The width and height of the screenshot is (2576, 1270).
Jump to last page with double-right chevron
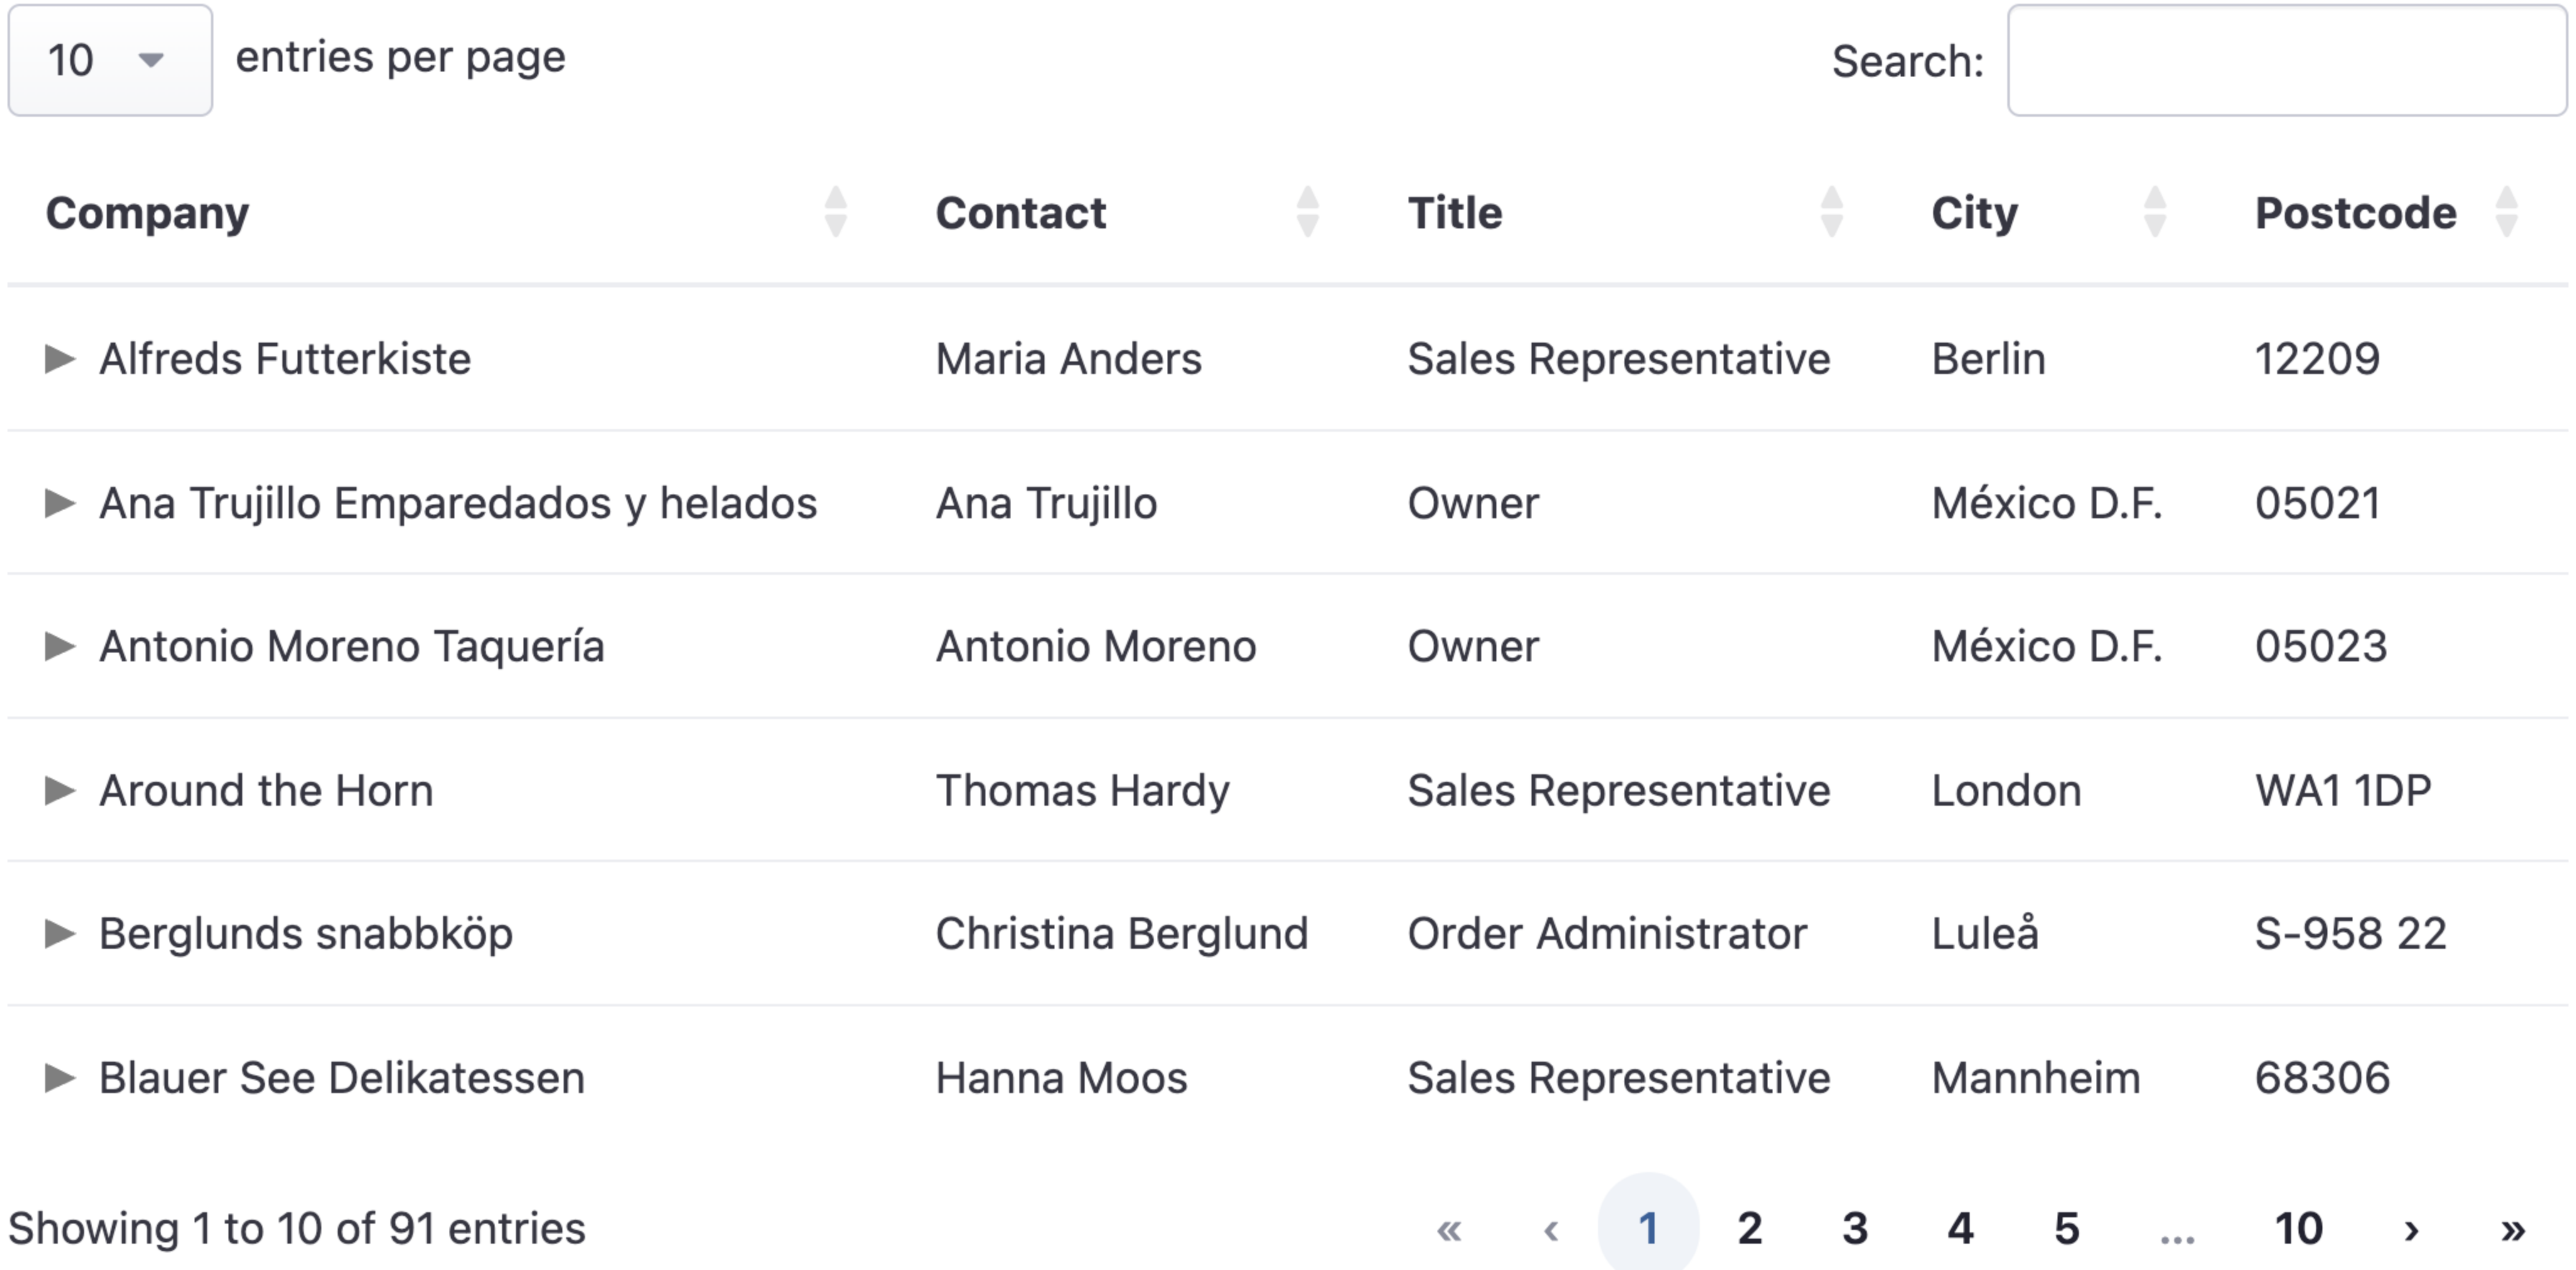[2513, 1228]
